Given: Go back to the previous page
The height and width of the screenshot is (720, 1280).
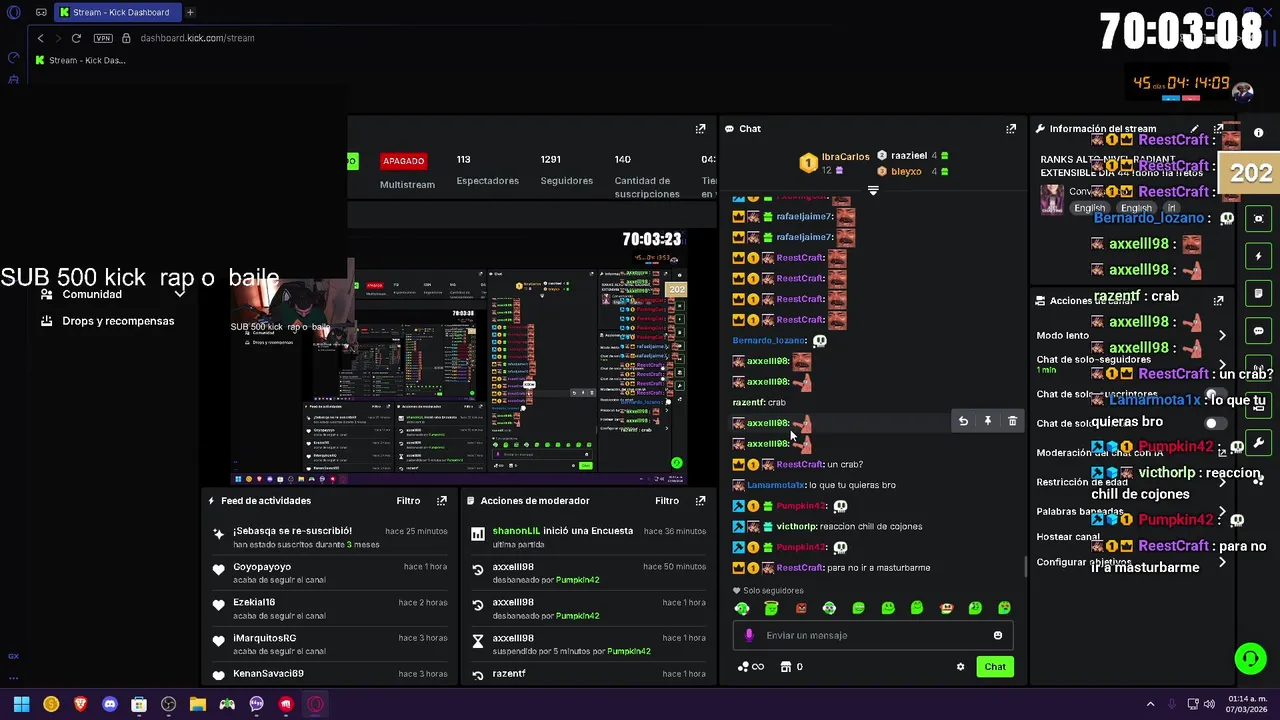Looking at the screenshot, I should click(x=40, y=38).
